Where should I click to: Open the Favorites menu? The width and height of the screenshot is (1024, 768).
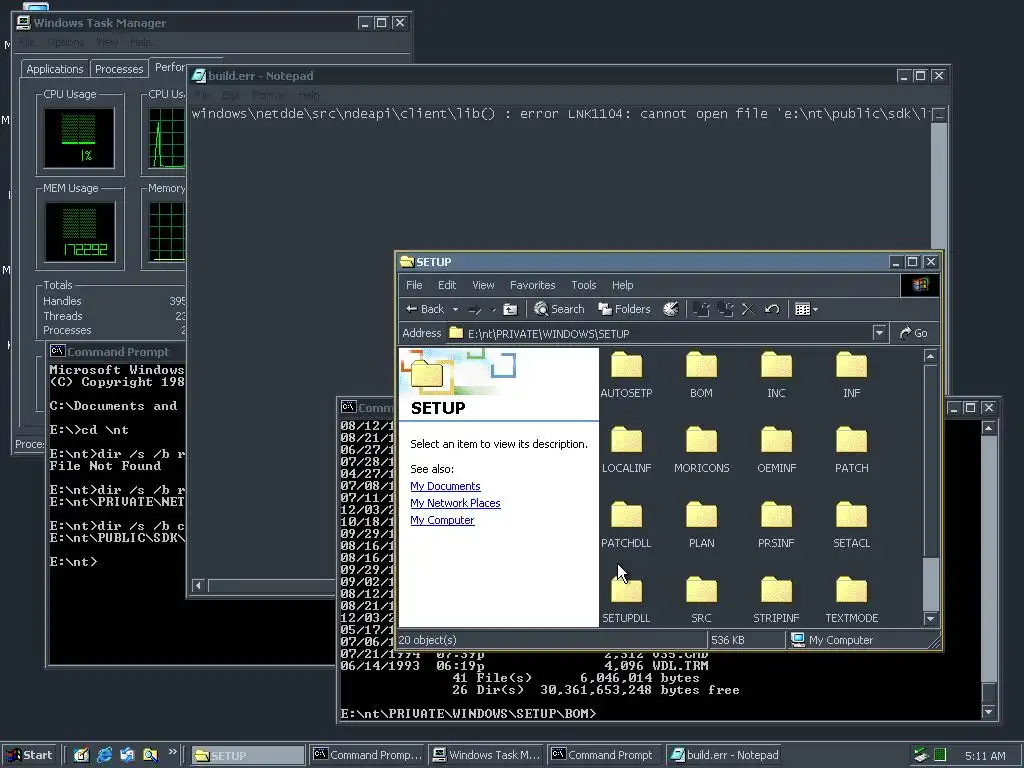pos(532,285)
